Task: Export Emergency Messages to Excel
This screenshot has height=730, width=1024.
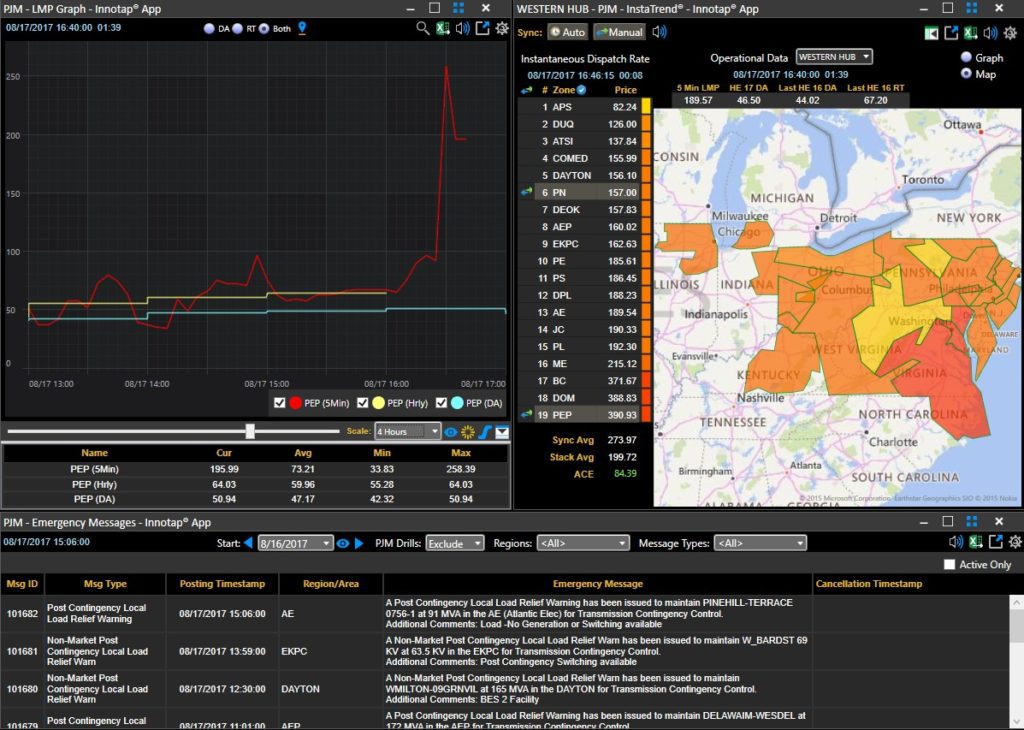Action: tap(976, 541)
